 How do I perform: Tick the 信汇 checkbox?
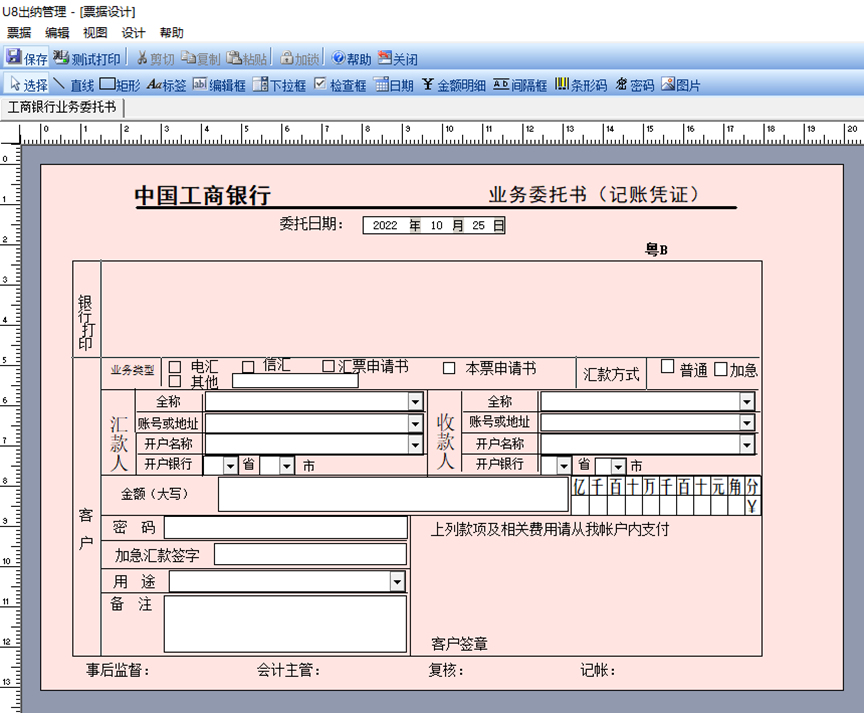(248, 367)
